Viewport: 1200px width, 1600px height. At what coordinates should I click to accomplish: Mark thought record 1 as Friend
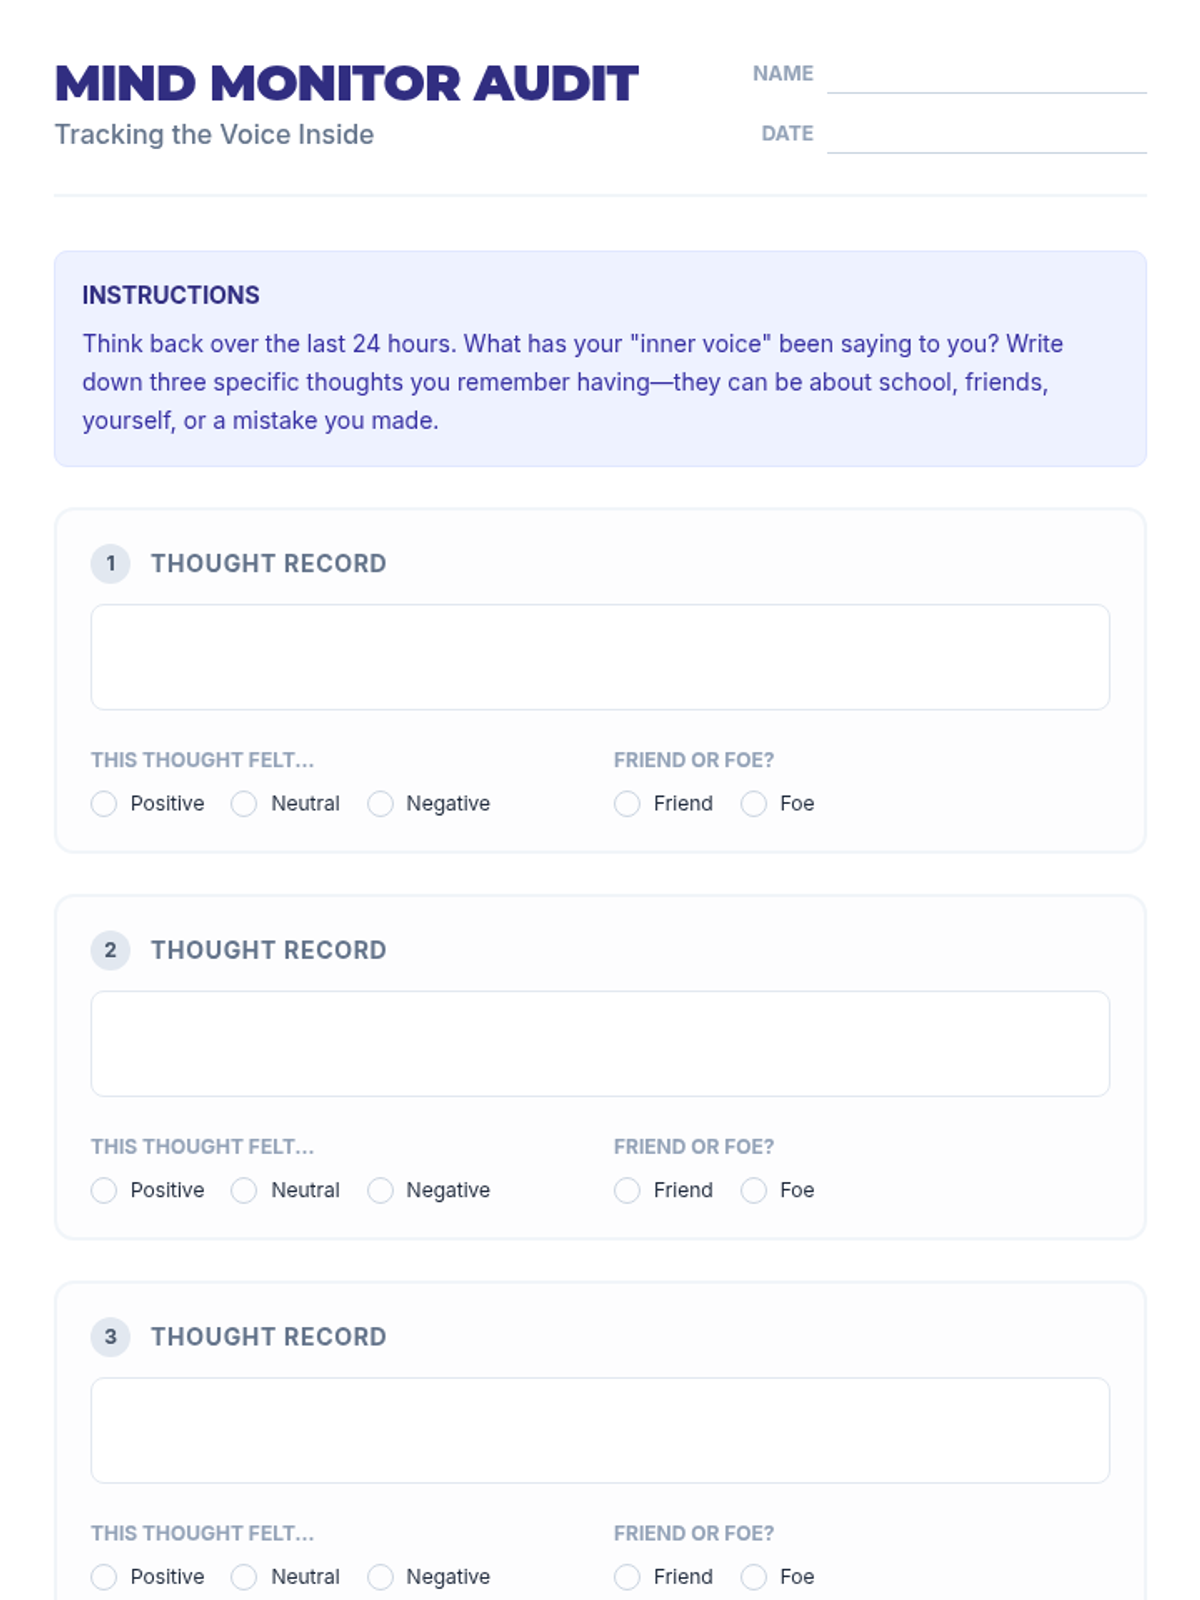[627, 804]
